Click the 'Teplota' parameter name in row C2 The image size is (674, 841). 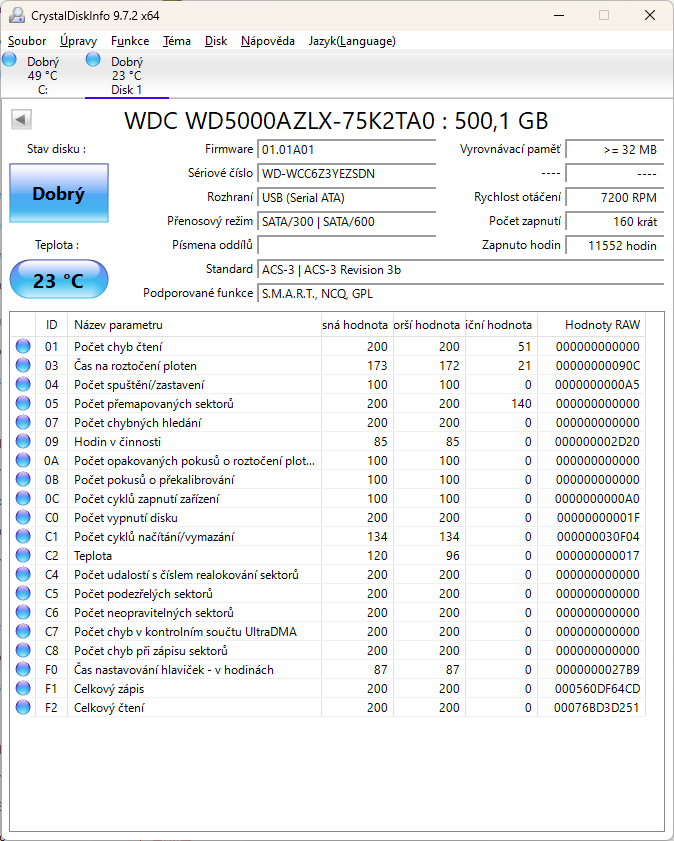[93, 555]
